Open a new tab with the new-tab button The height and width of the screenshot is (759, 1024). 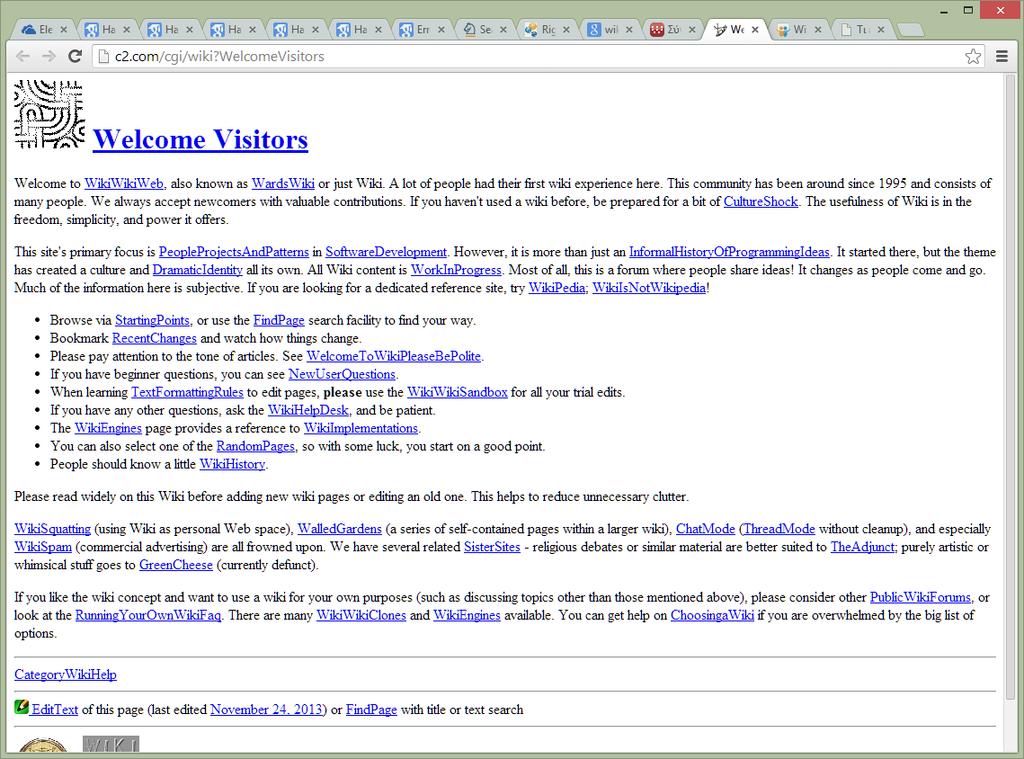pos(910,29)
